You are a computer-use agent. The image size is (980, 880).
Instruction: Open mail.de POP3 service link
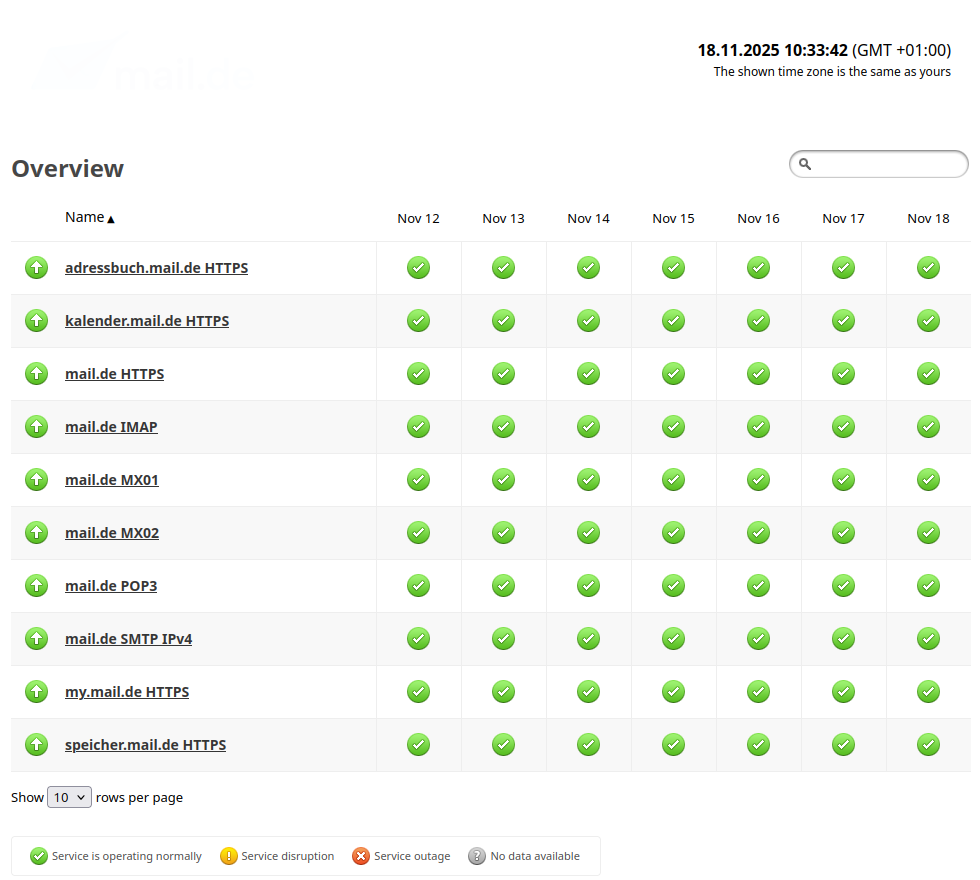tap(111, 586)
